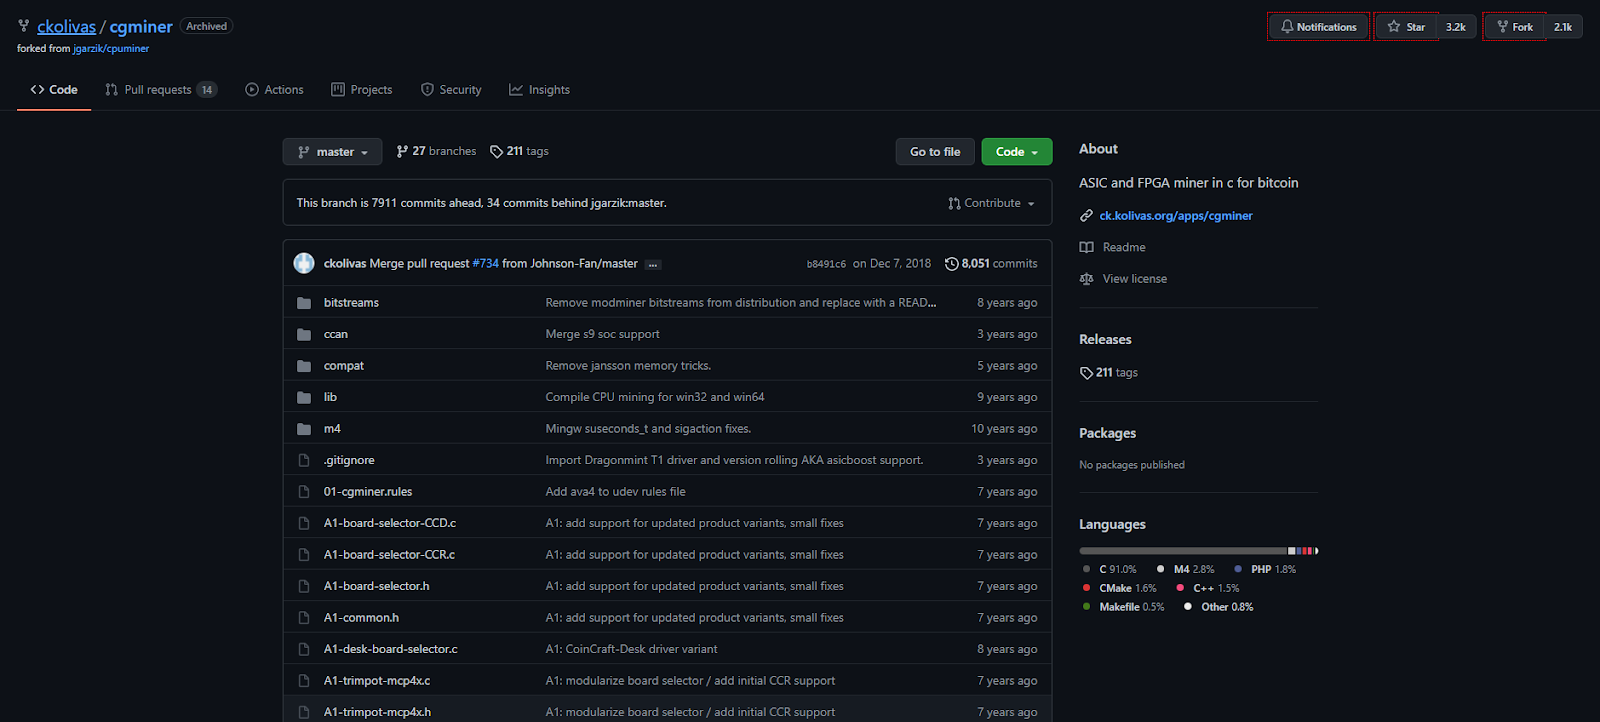Switch to the Code tab
The image size is (1600, 722).
[54, 90]
